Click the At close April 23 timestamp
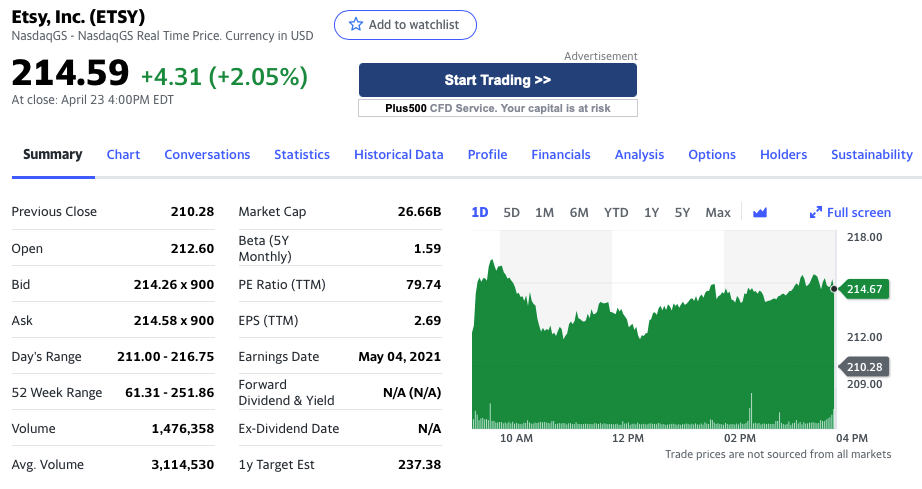Screen dimensions: 922x489 (x=93, y=100)
